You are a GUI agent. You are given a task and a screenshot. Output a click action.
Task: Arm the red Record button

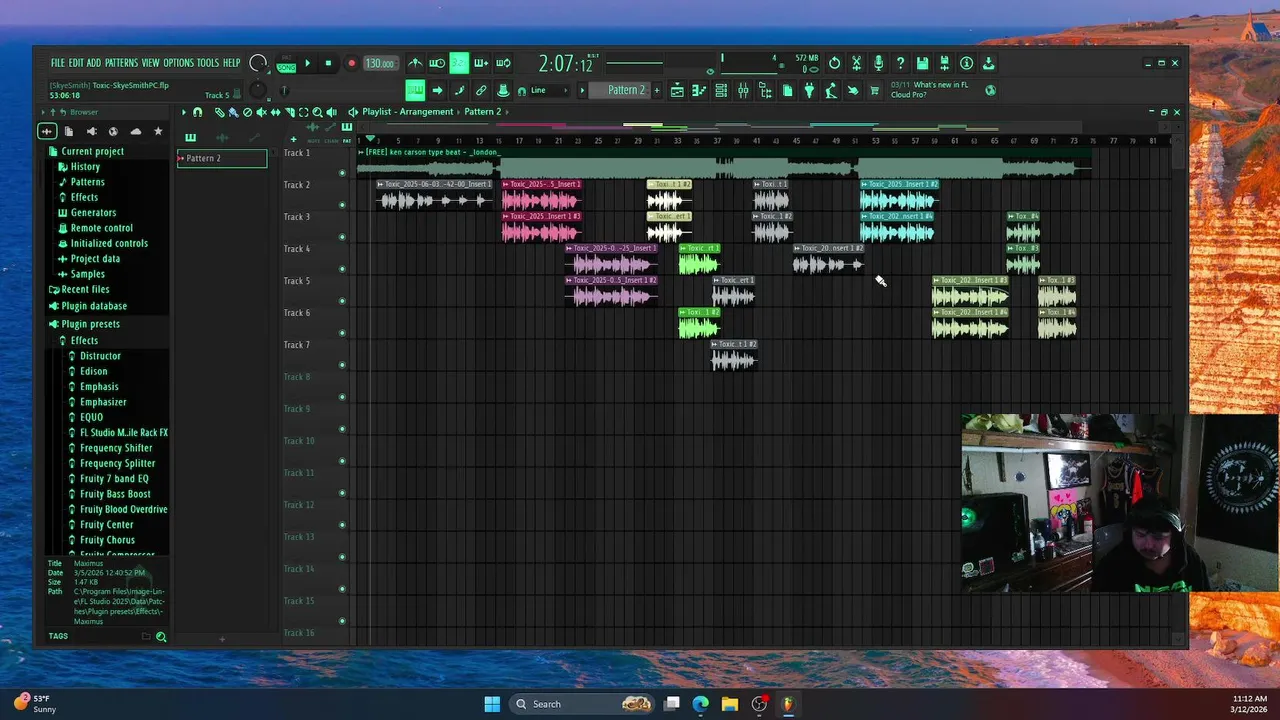pos(351,63)
